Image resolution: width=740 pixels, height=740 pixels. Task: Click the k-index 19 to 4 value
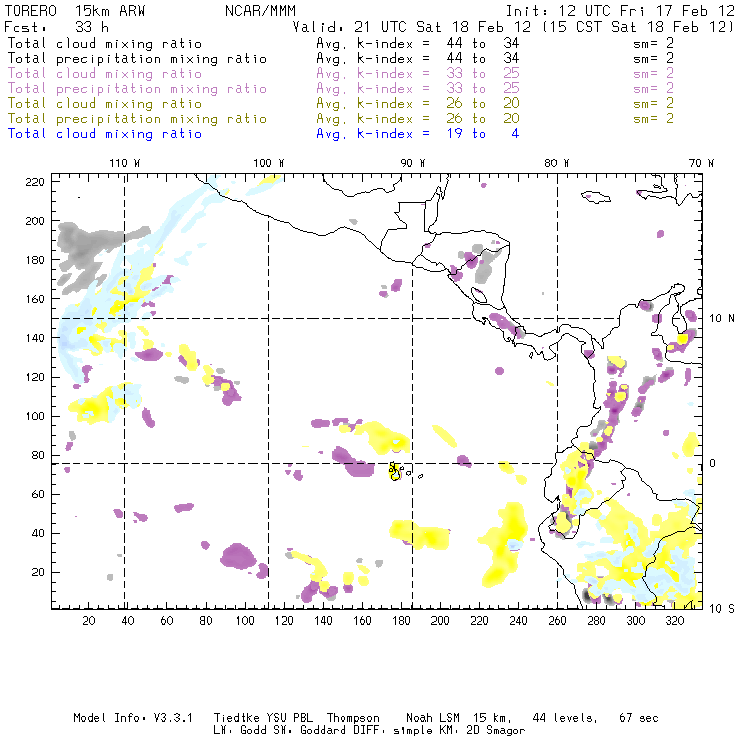[x=417, y=134]
